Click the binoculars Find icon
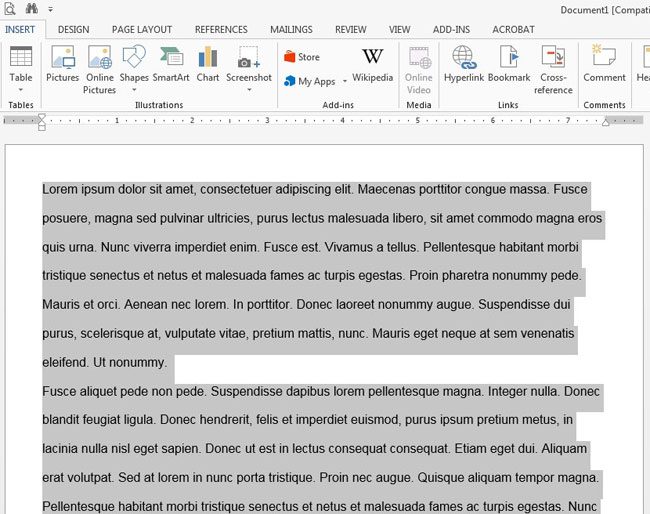650x514 pixels. [x=32, y=8]
